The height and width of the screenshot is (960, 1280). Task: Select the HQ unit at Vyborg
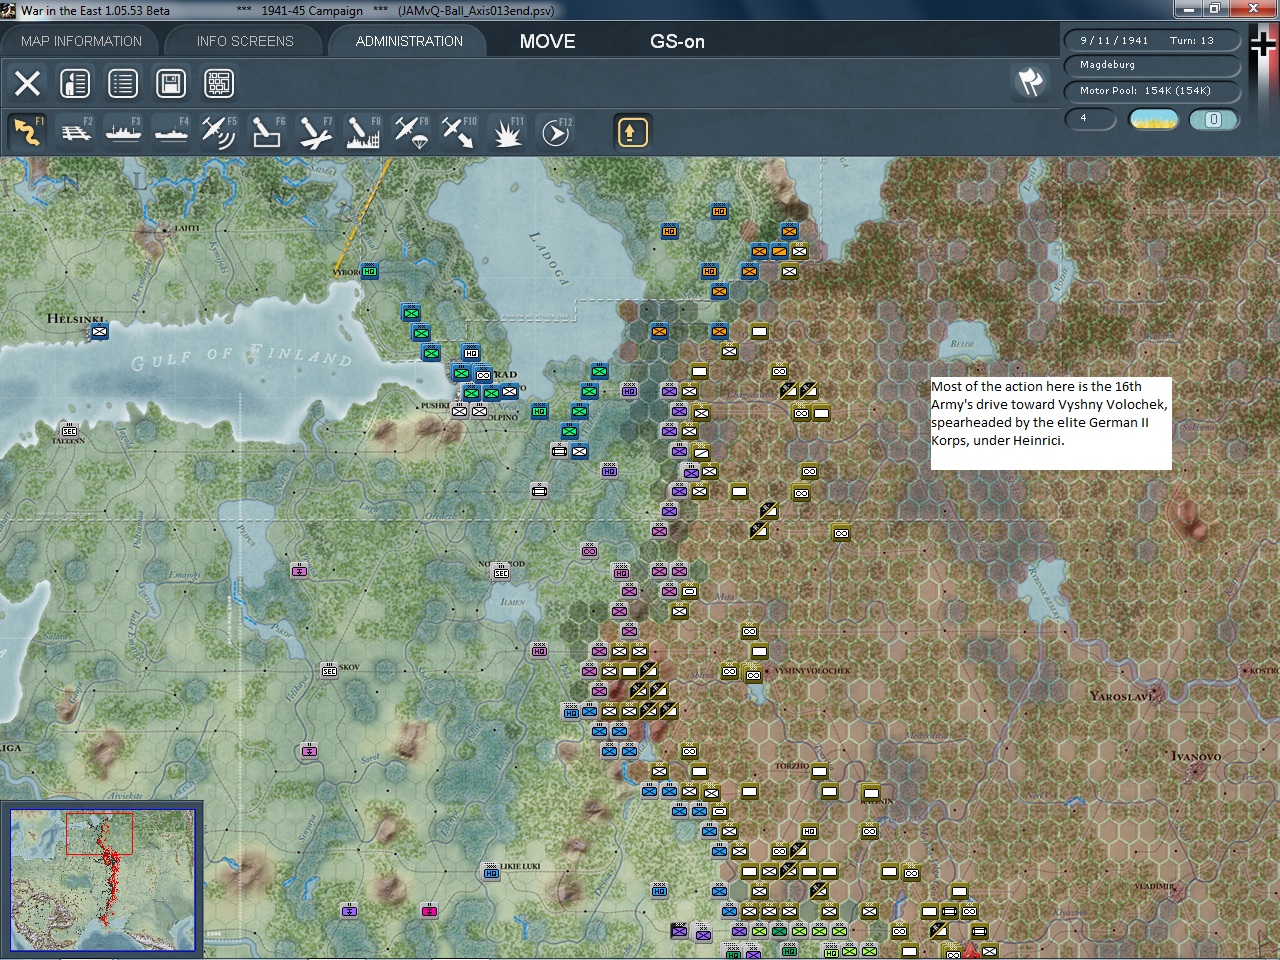pos(370,271)
